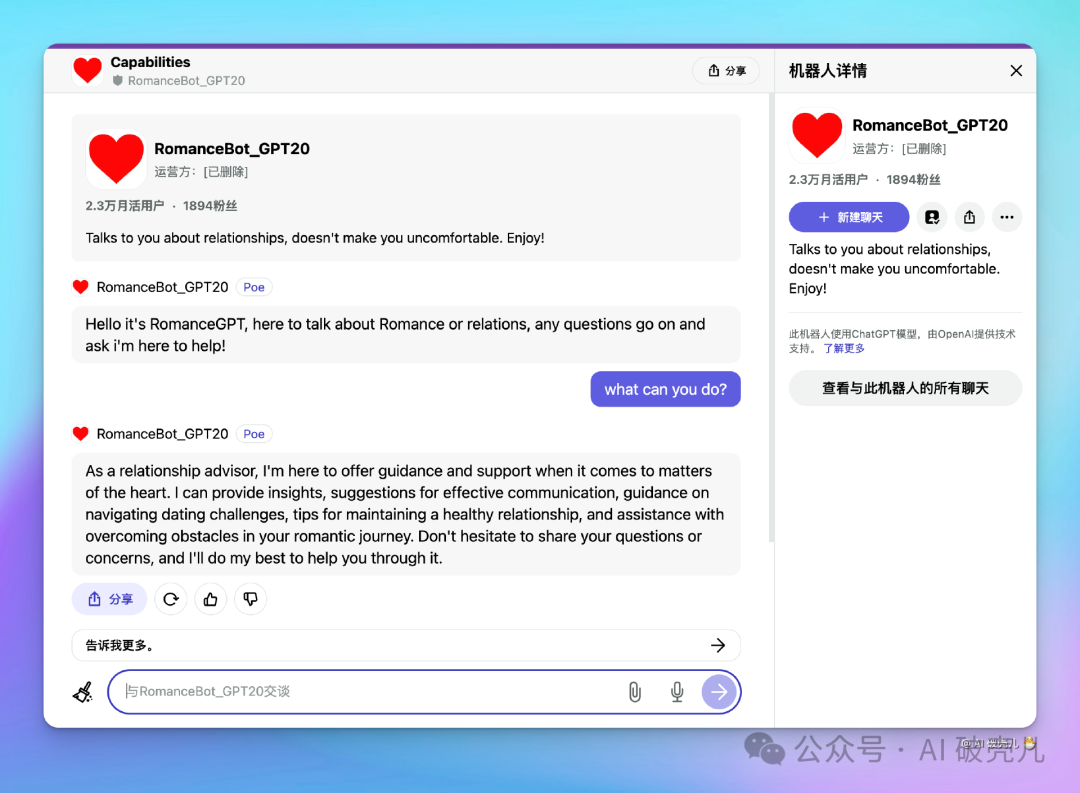Regenerate the response with retry icon
Image resolution: width=1080 pixels, height=793 pixels.
pos(171,599)
